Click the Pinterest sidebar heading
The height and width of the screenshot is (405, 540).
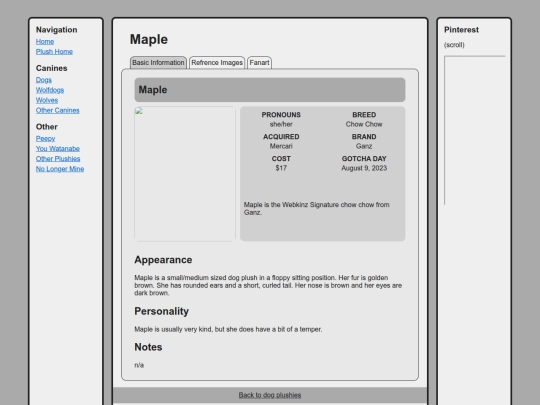coord(461,30)
